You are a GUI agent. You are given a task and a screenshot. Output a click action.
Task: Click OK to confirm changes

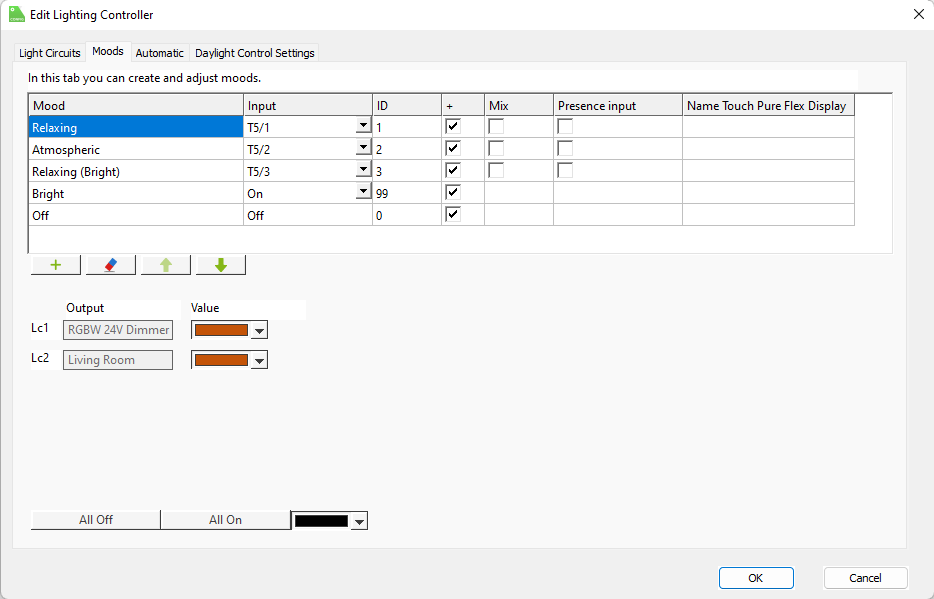tap(755, 577)
